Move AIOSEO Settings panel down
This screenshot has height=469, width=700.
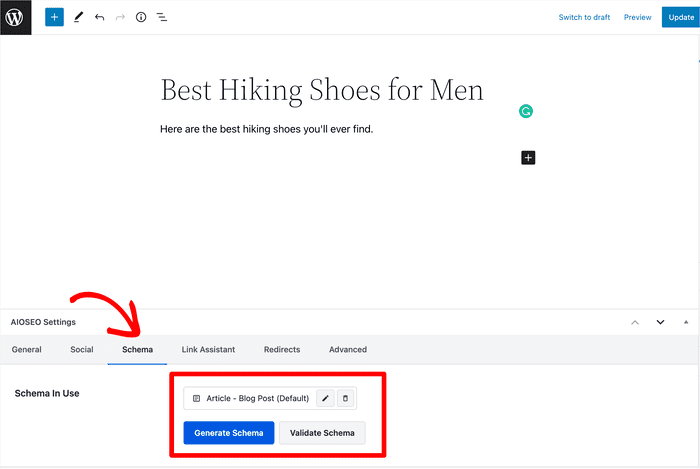point(660,322)
